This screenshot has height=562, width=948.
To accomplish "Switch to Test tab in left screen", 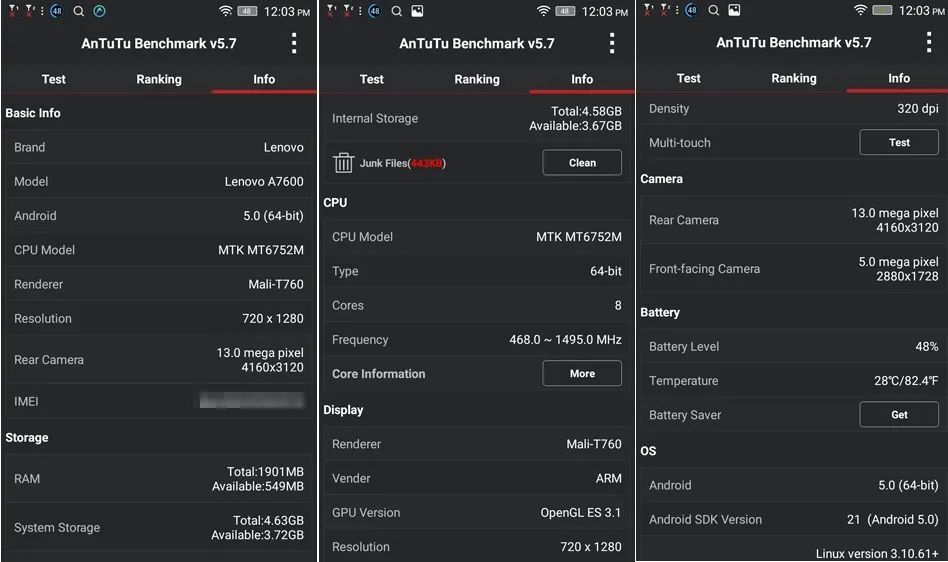I will click(x=53, y=79).
